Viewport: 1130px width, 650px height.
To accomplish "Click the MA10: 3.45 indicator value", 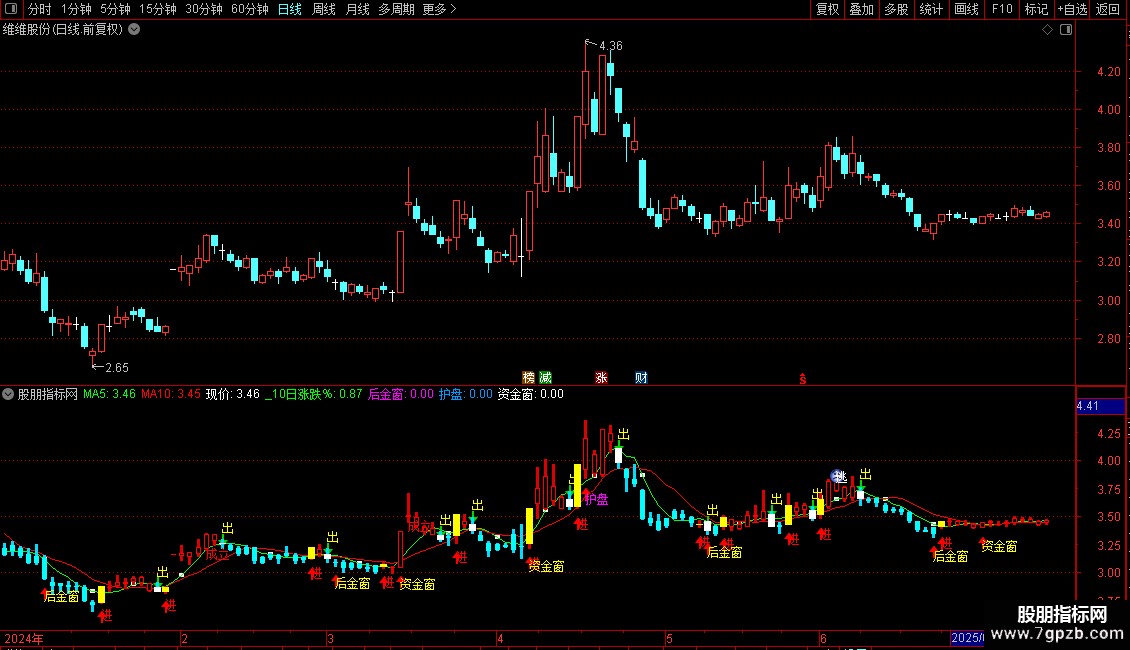I will [x=171, y=394].
